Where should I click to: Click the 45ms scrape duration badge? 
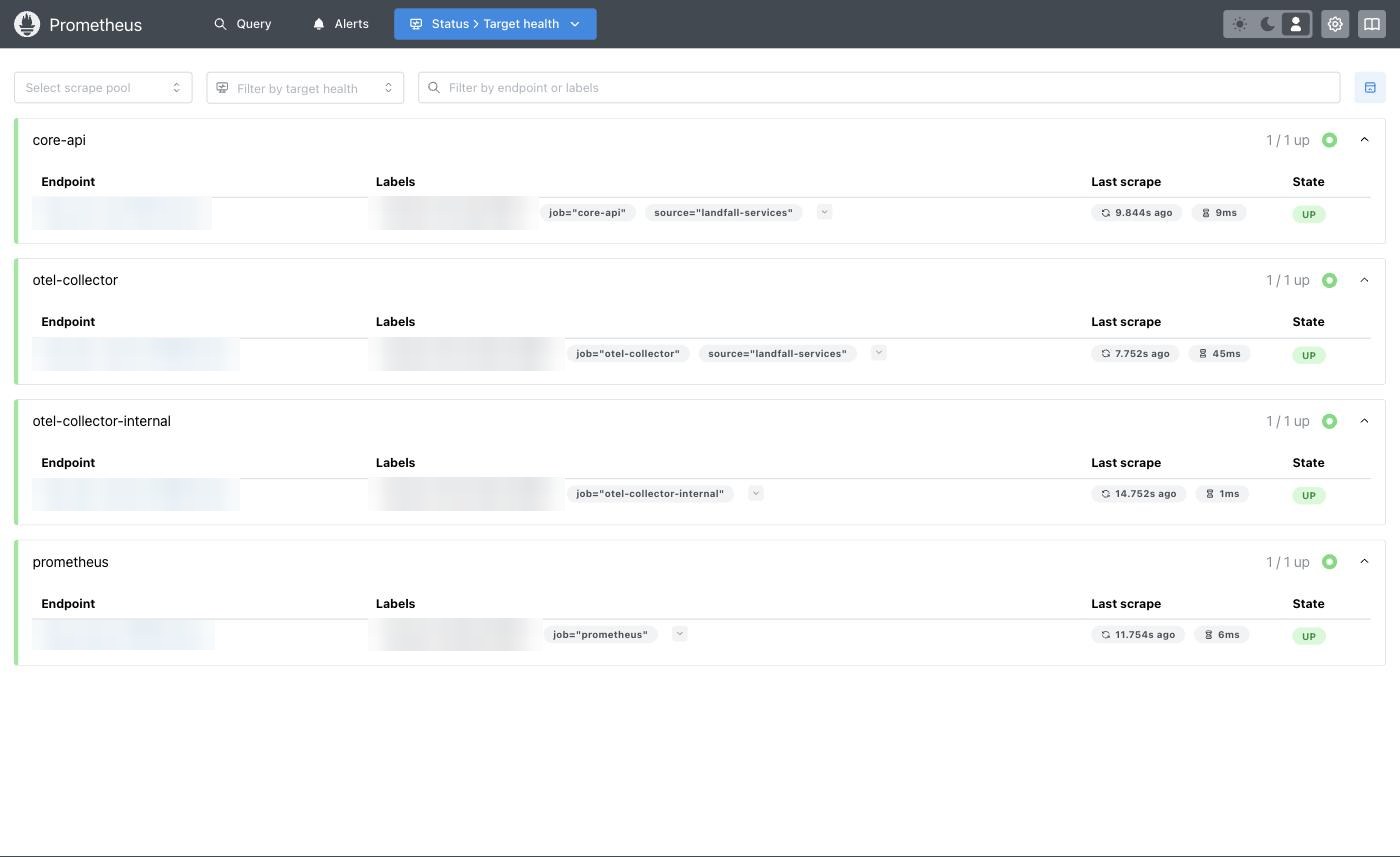(x=1219, y=354)
